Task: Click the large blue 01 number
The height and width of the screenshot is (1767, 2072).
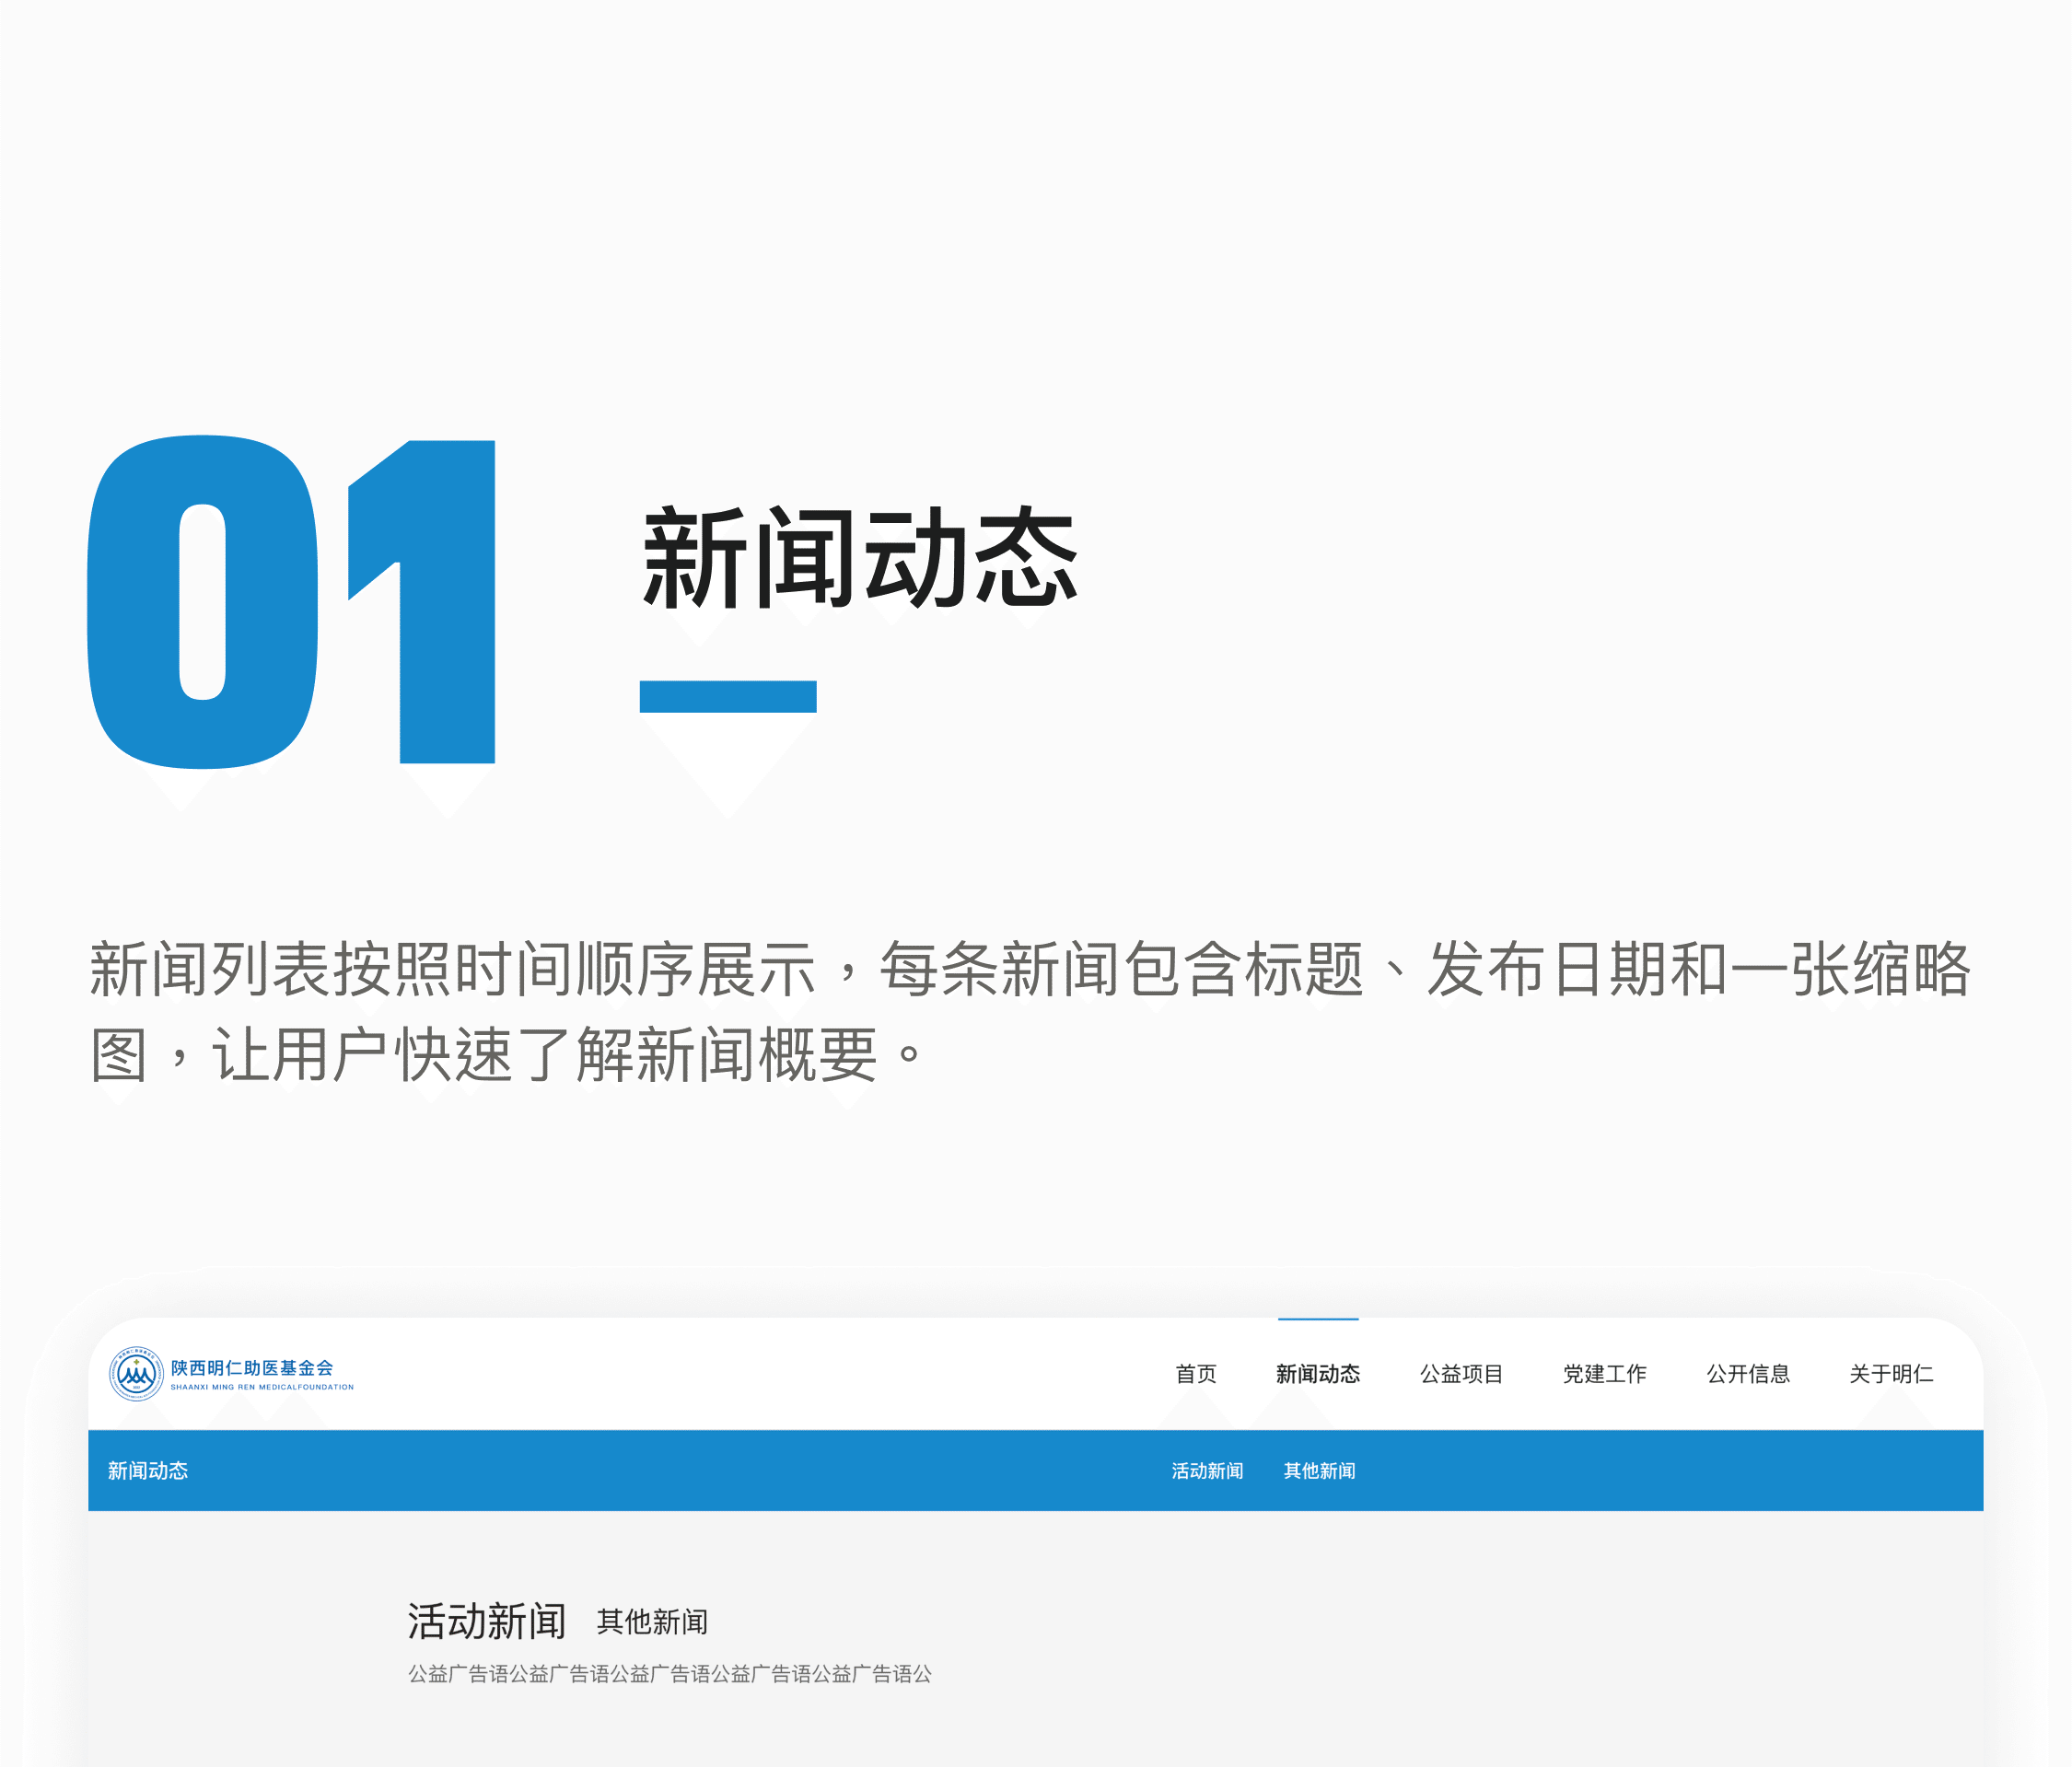Action: coord(290,602)
